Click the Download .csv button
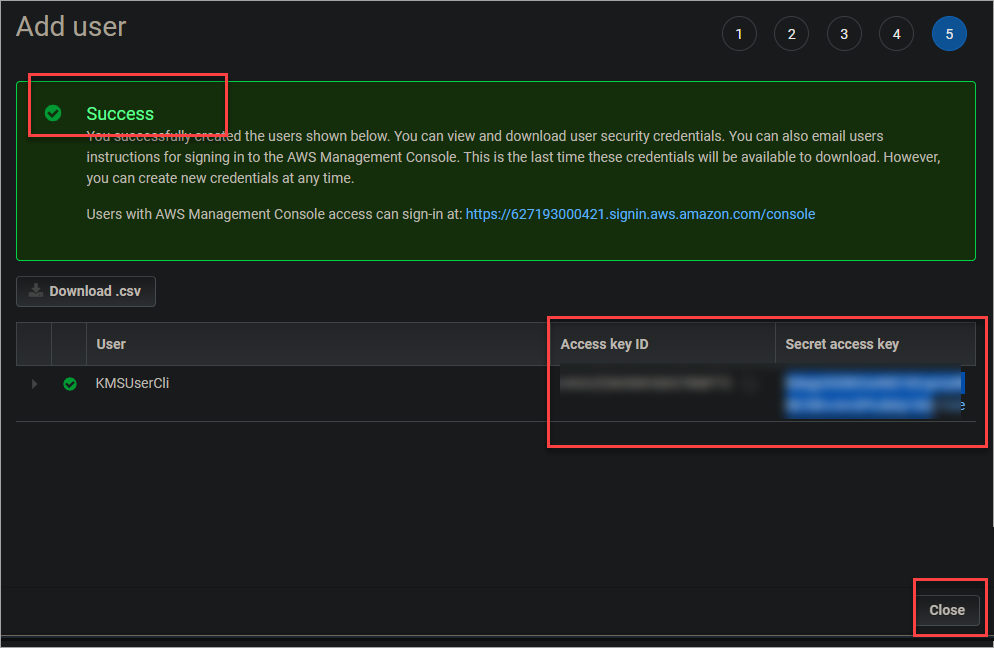Viewport: 994px width, 648px height. pyautogui.click(x=86, y=291)
